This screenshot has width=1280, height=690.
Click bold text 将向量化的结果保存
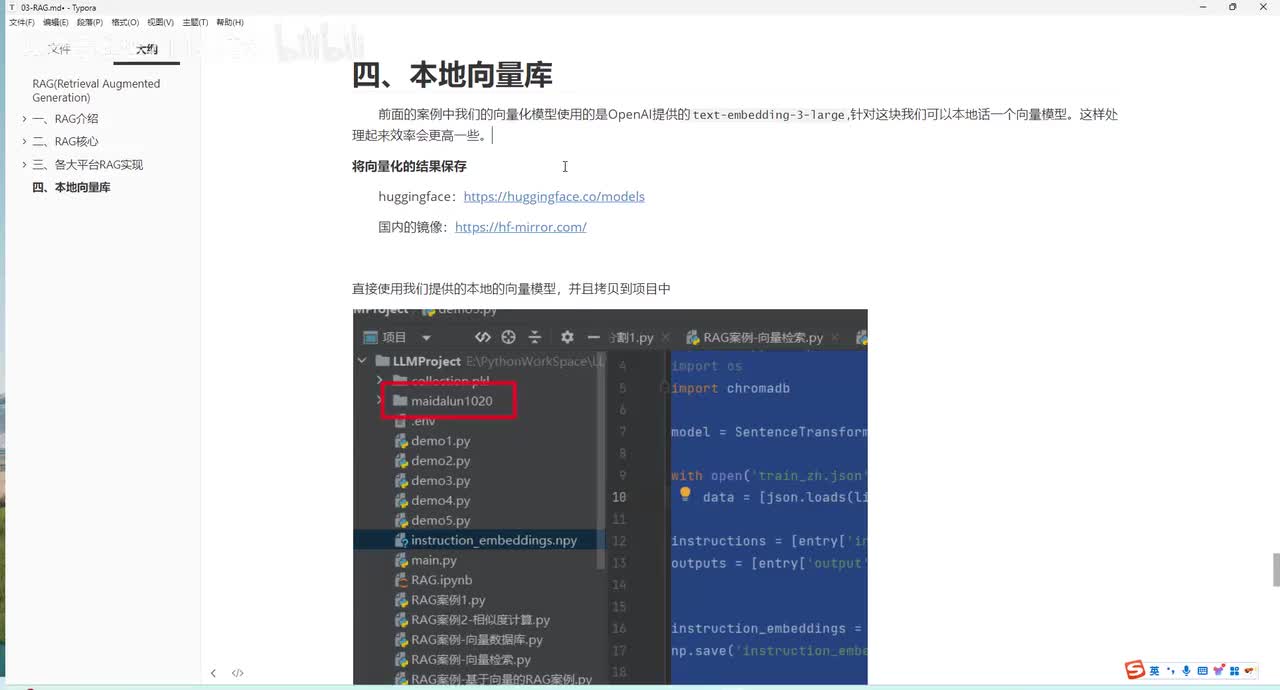point(409,166)
